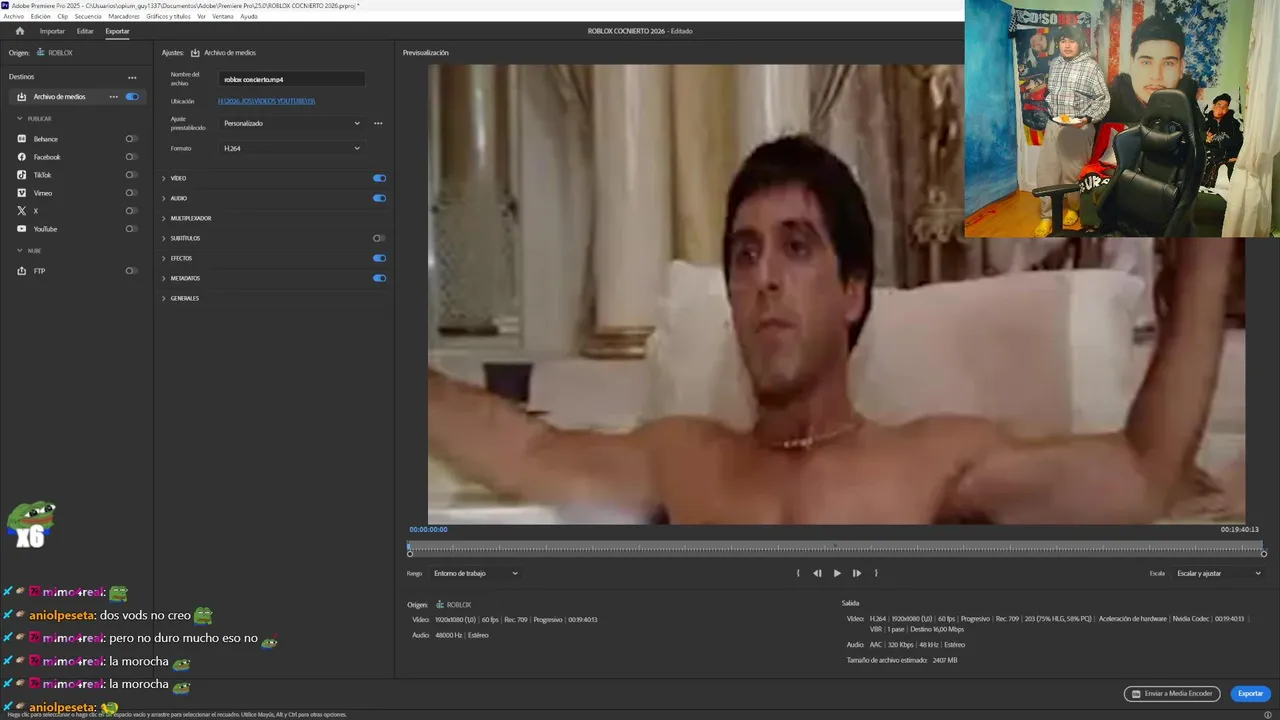Click the Vimeo destination icon
1280x720 pixels.
pyautogui.click(x=22, y=193)
